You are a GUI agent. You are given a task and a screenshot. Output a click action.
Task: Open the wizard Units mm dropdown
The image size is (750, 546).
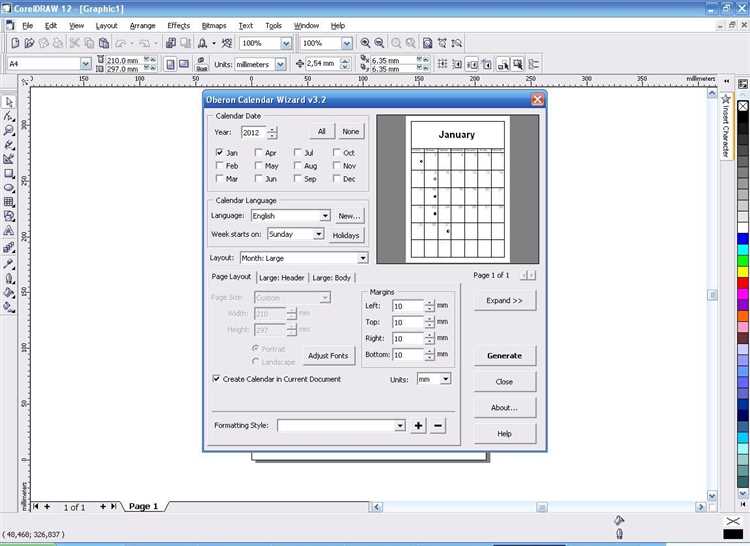point(445,379)
